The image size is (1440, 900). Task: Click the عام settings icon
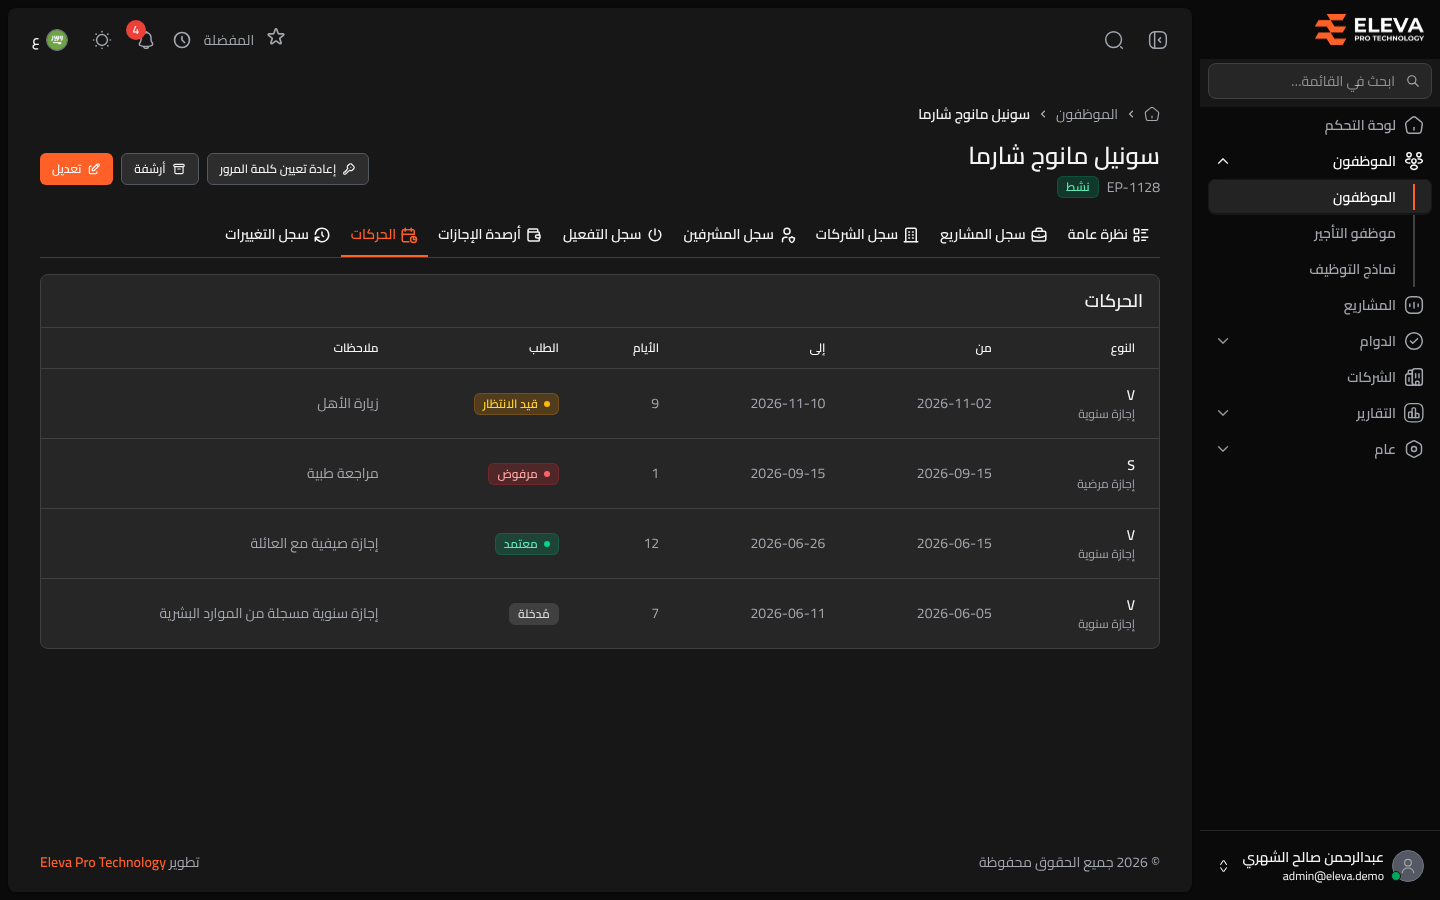(x=1414, y=449)
